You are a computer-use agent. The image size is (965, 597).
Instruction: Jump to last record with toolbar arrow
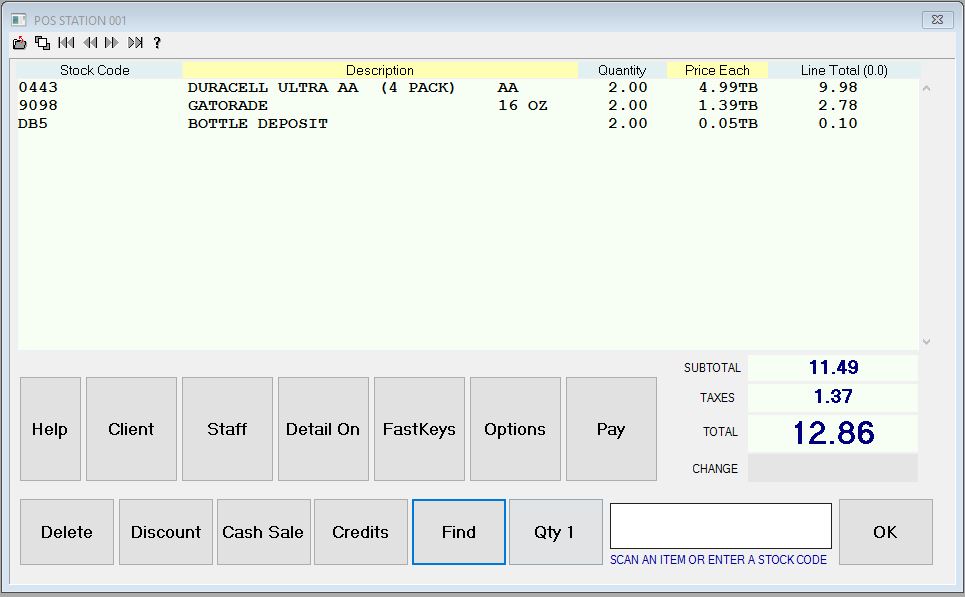135,43
